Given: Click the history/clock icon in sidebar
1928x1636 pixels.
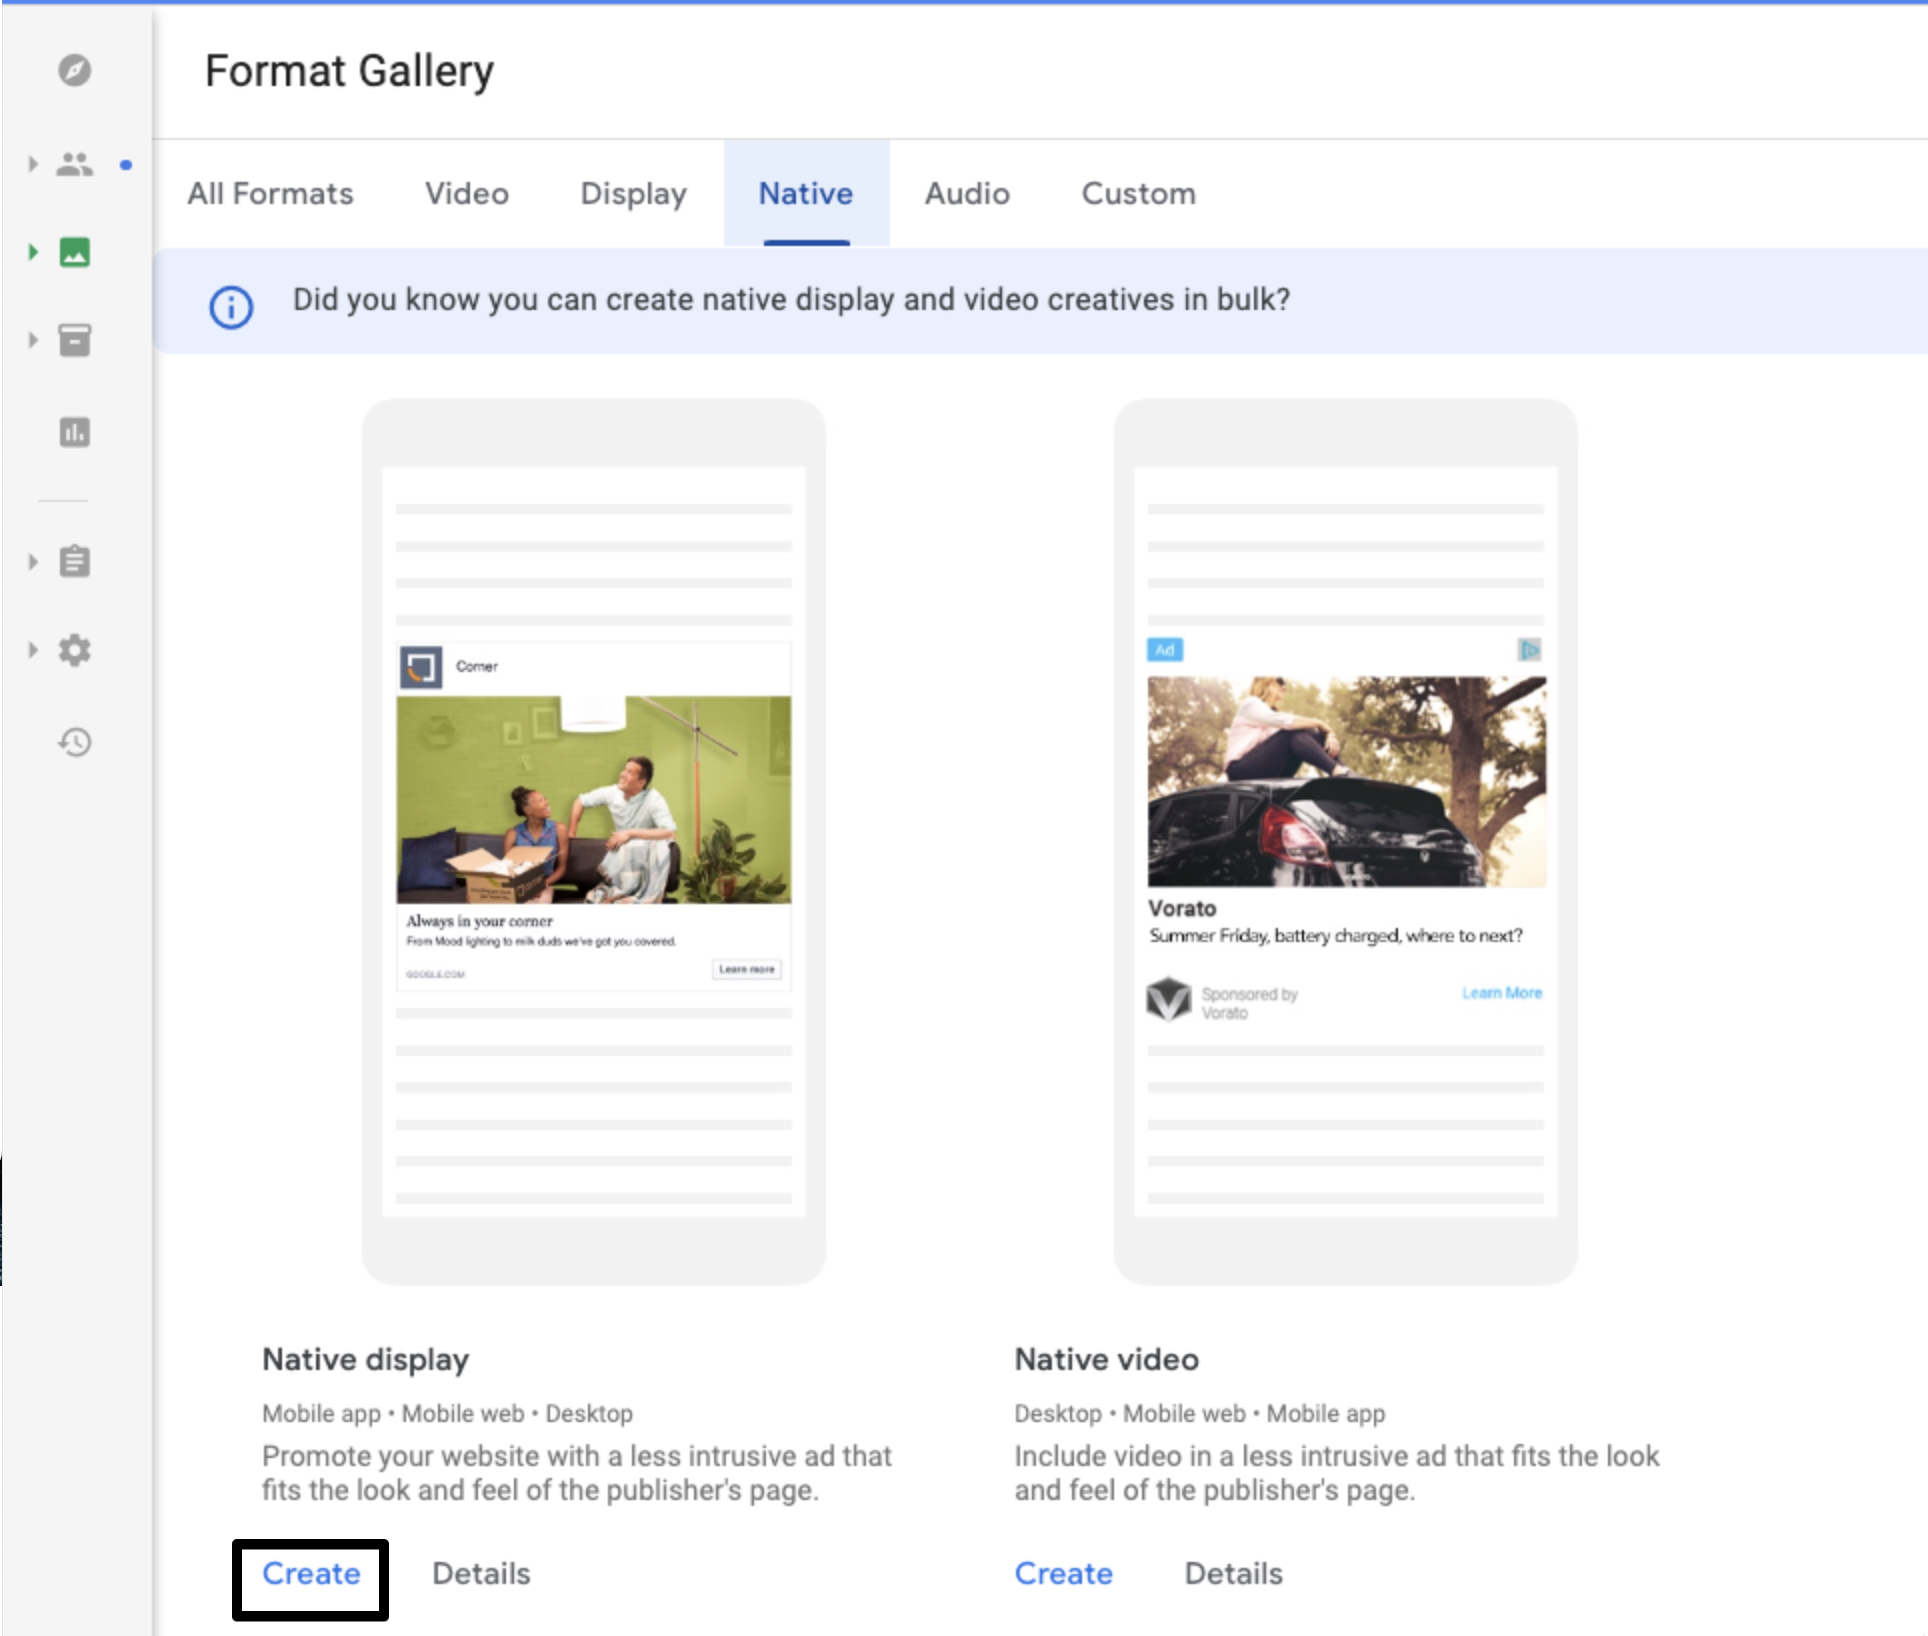Looking at the screenshot, I should 73,742.
